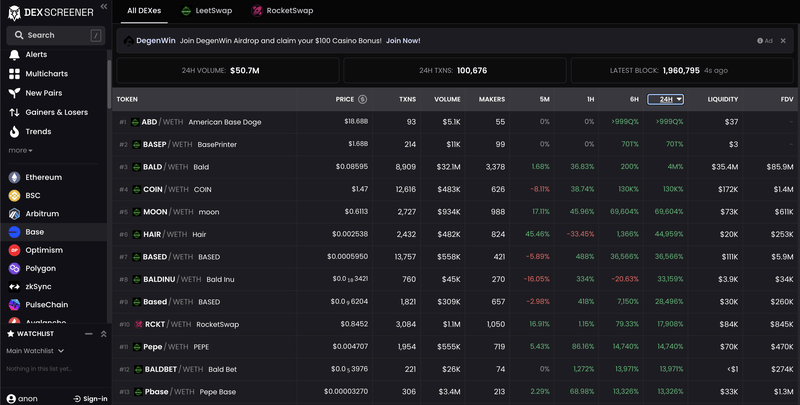This screenshot has height=405, width=800.
Task: Click the Sign-in button
Action: [x=91, y=398]
